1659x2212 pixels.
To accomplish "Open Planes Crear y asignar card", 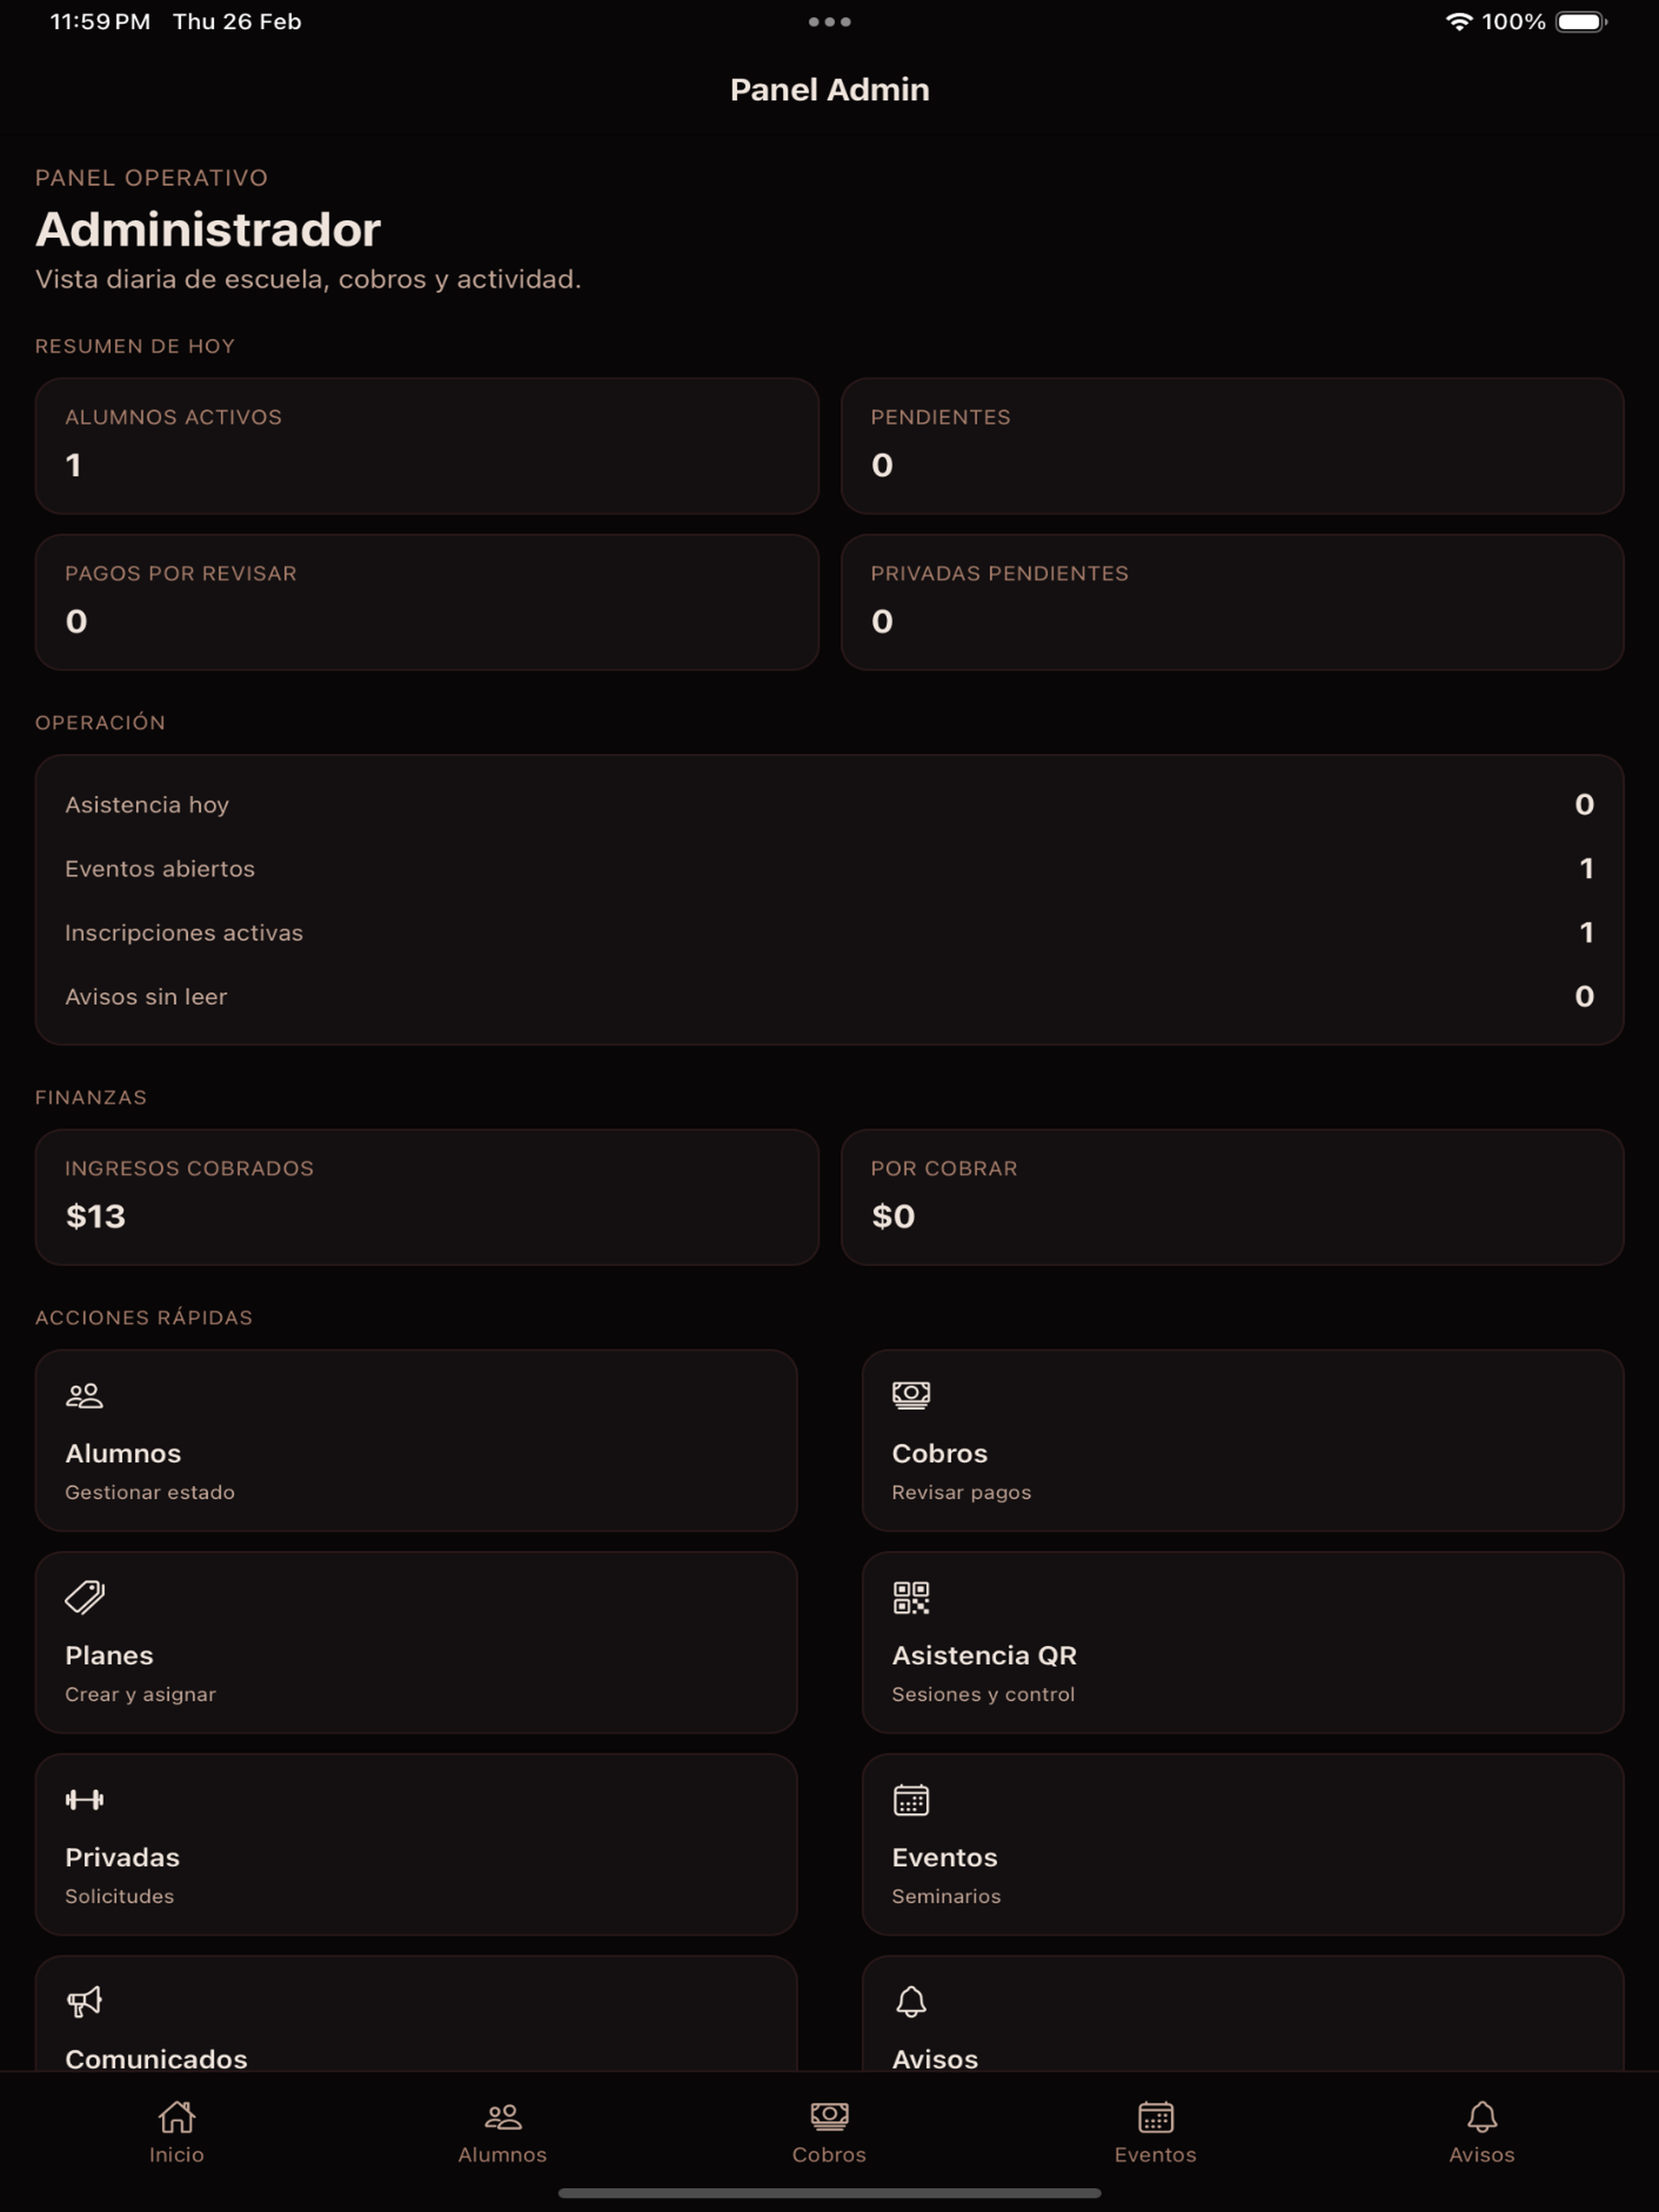I will coord(416,1642).
